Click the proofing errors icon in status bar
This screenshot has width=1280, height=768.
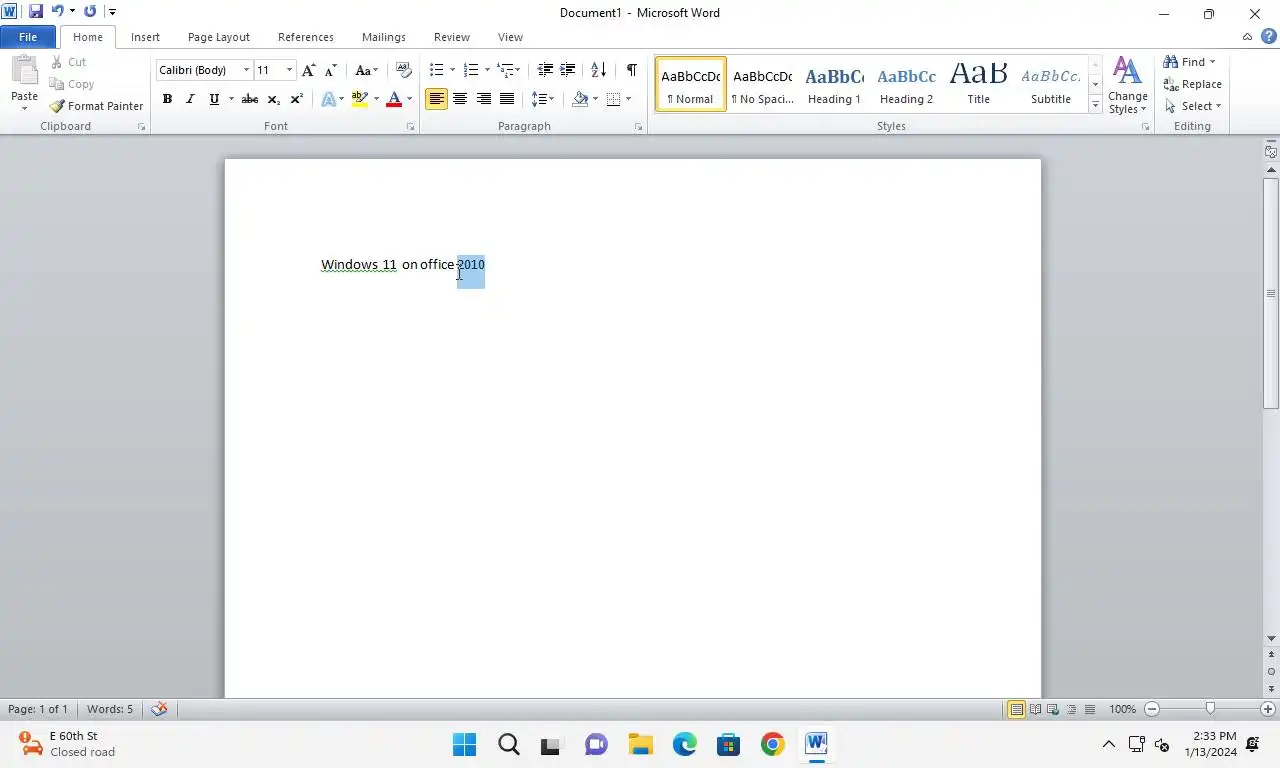coord(159,709)
